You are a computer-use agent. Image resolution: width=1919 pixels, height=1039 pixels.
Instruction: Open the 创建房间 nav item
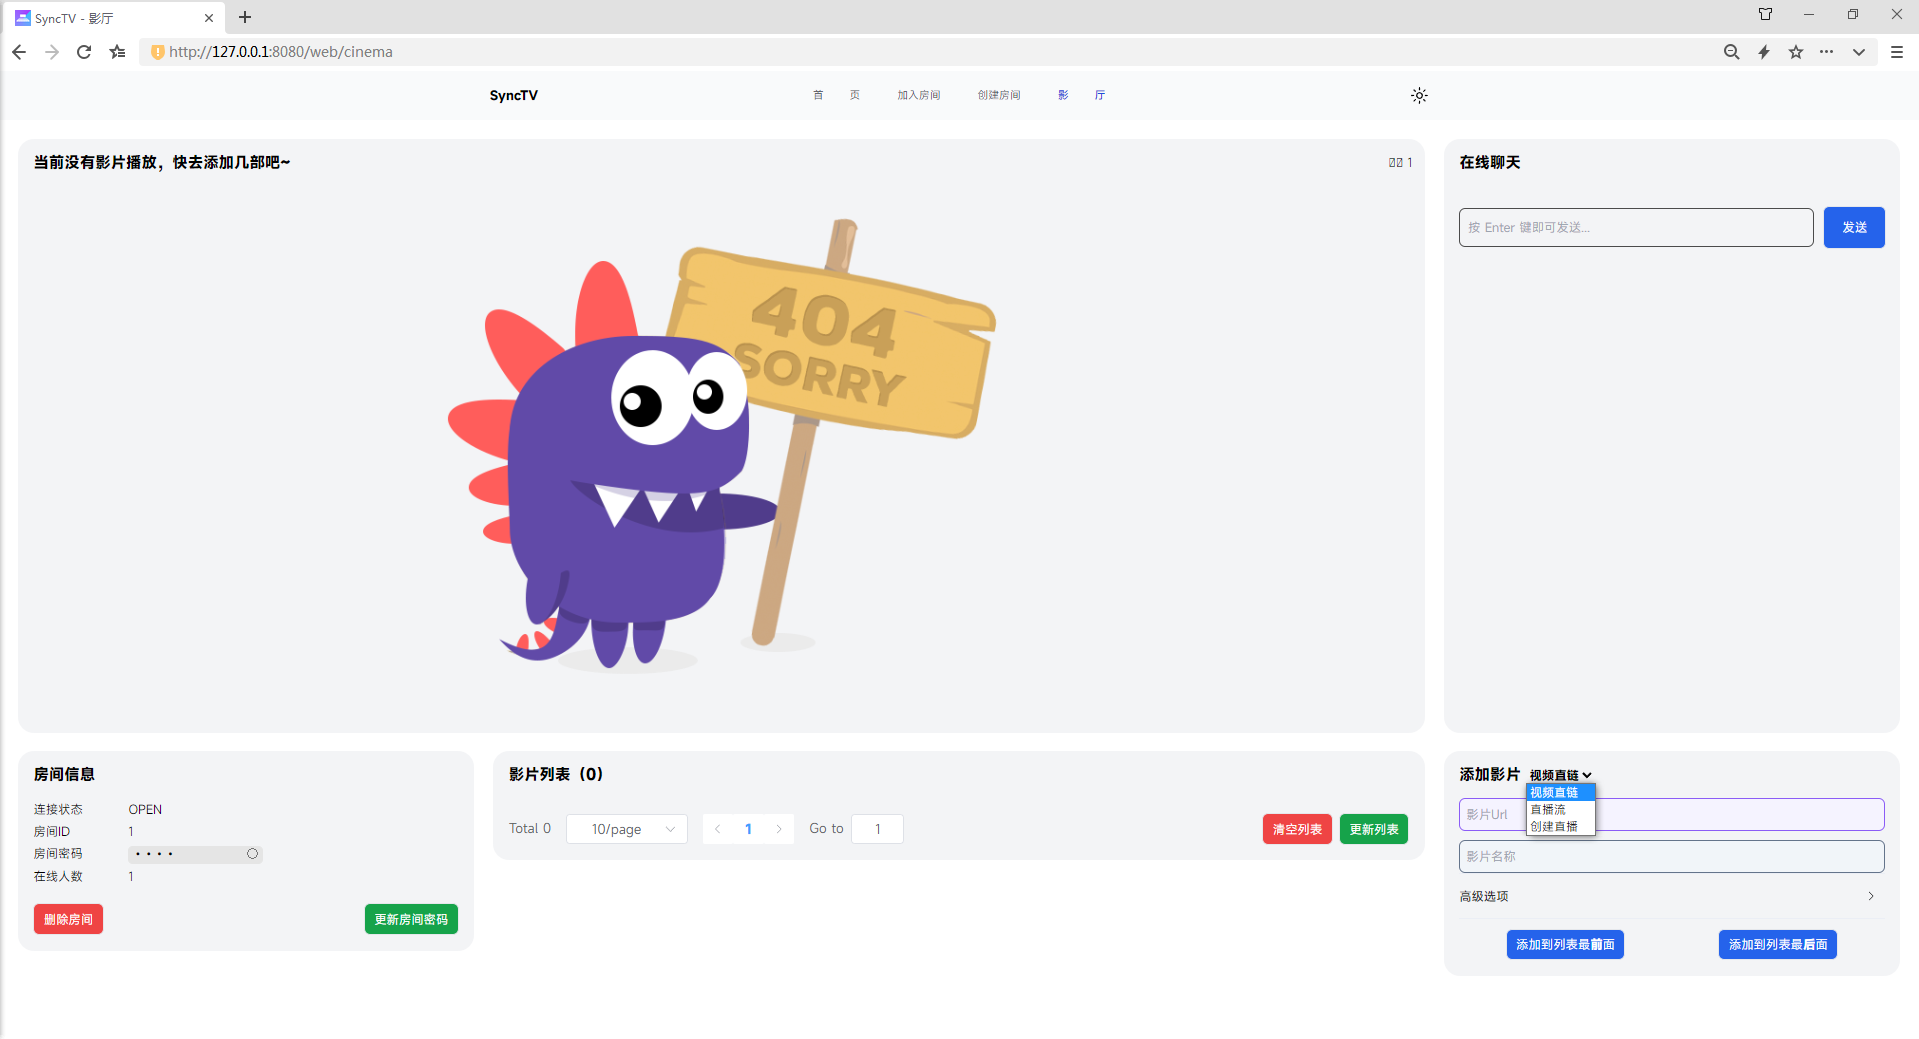(998, 96)
